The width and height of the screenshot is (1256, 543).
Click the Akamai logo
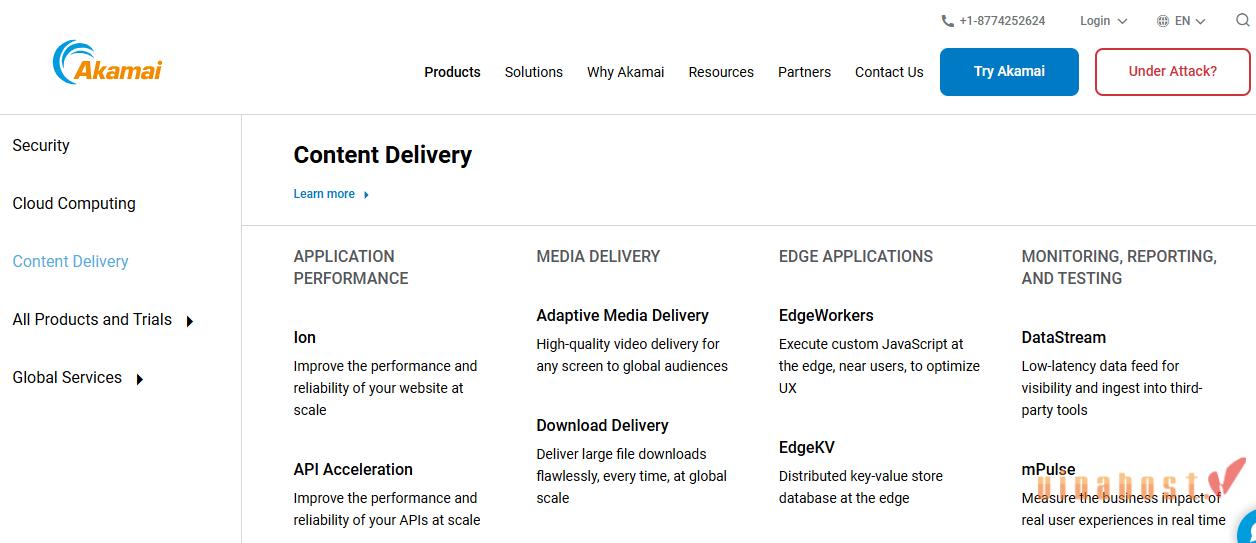point(107,62)
